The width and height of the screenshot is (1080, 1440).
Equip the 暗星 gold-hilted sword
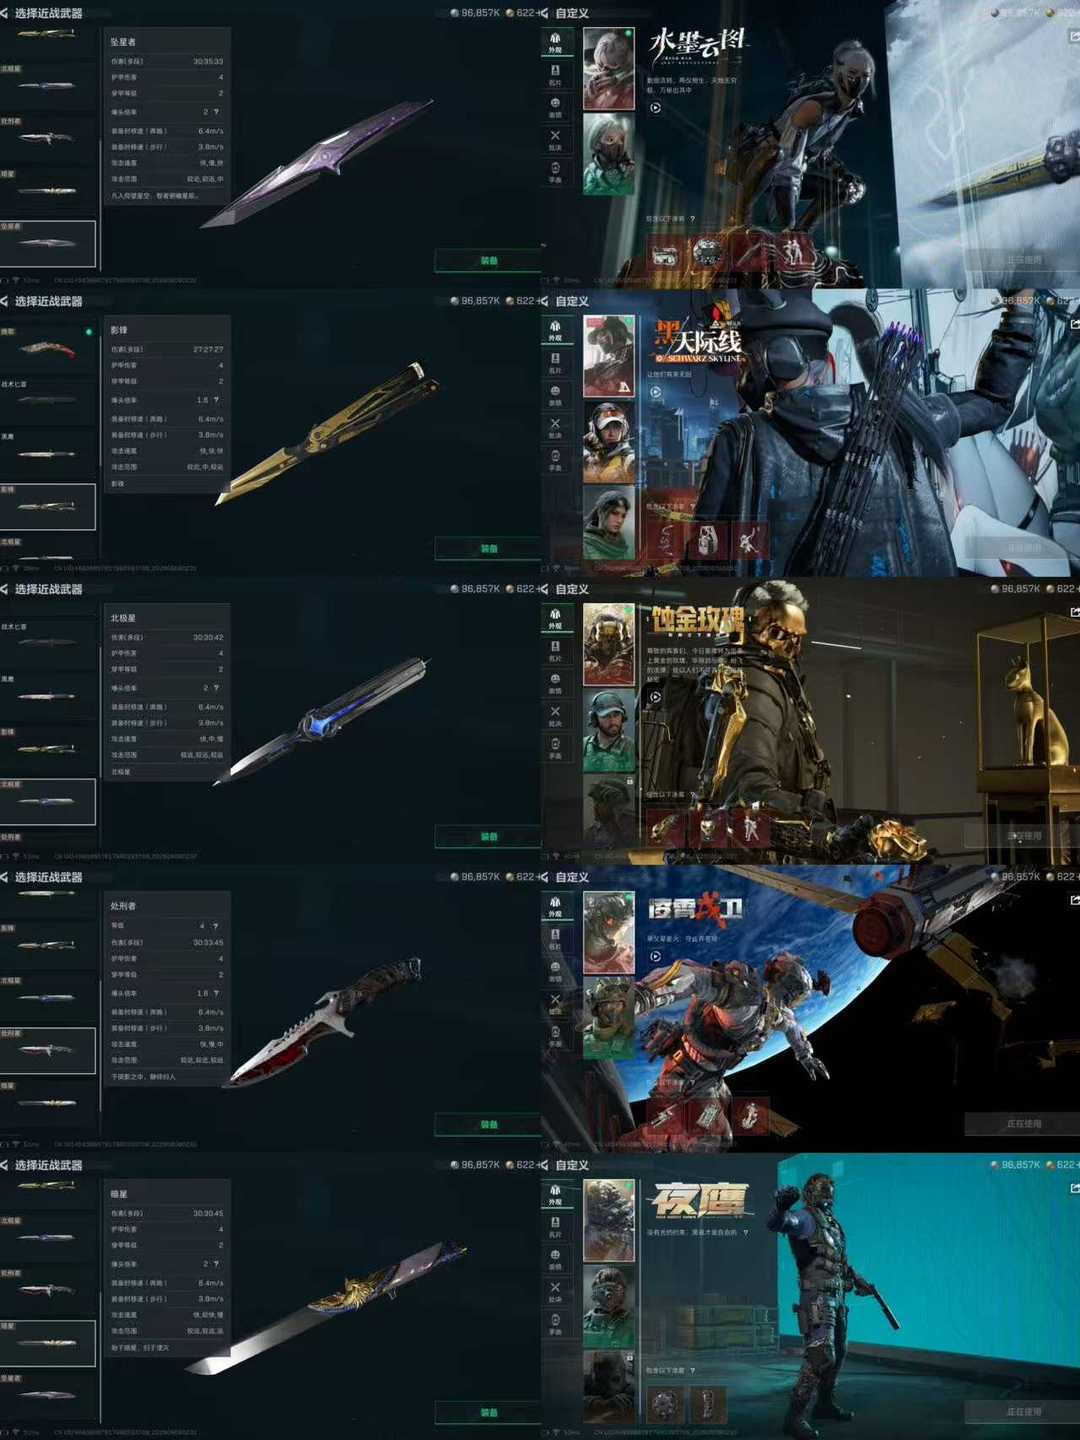(x=488, y=1413)
